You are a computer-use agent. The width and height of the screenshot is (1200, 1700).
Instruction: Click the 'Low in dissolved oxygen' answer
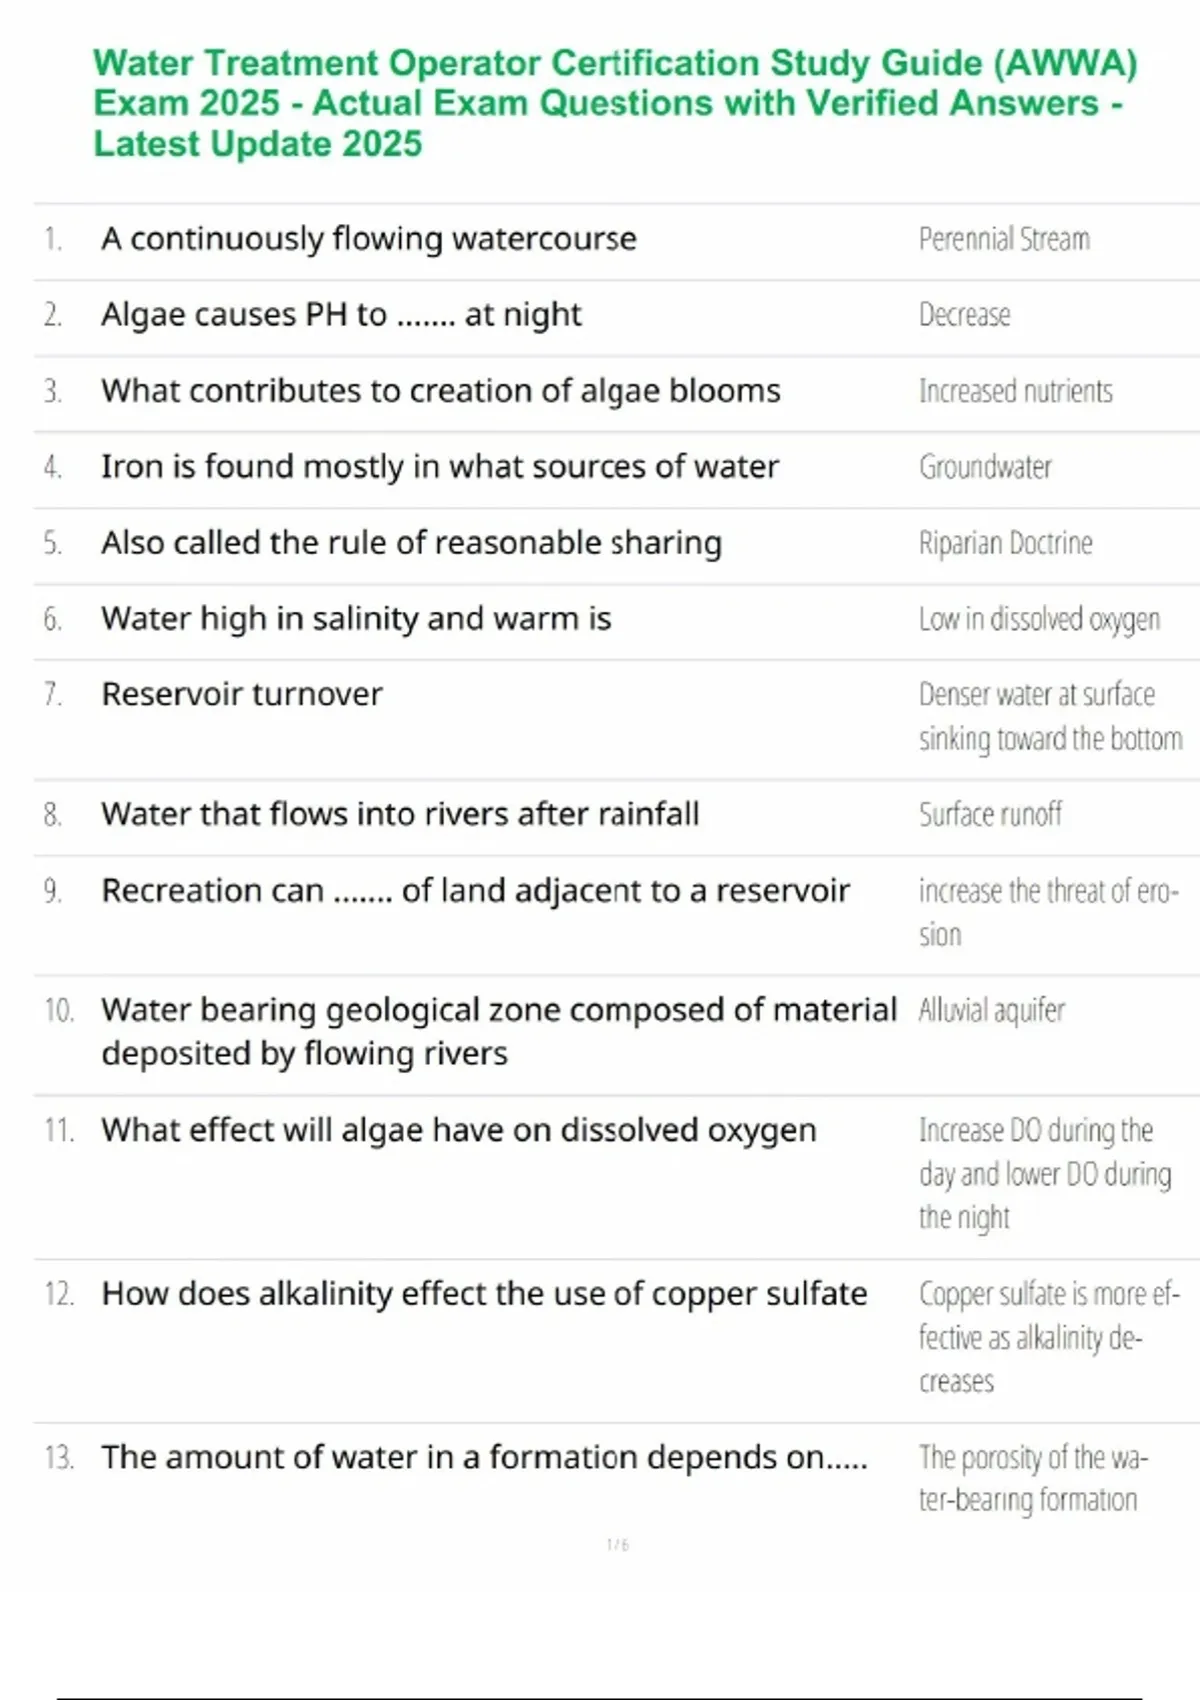[x=1039, y=619]
